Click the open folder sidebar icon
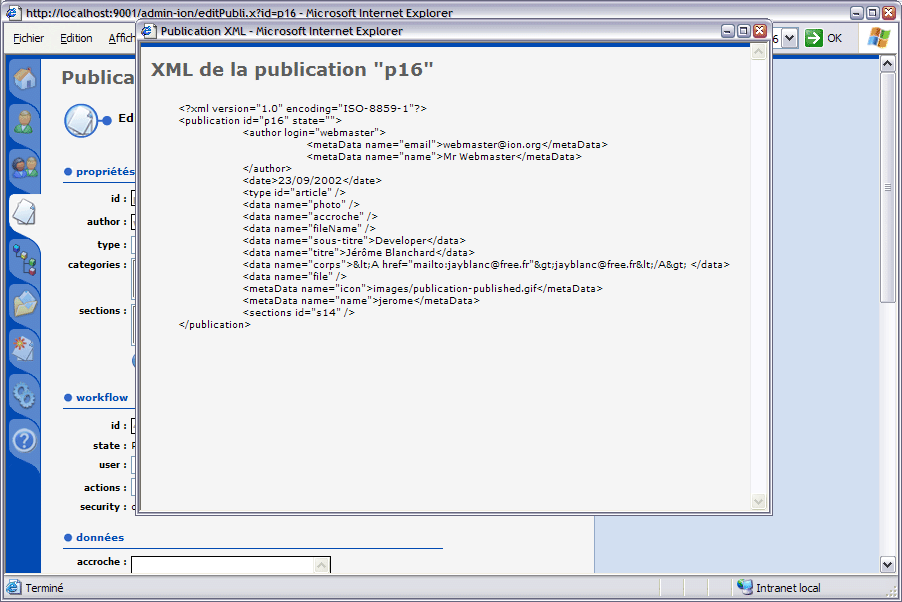The height and width of the screenshot is (602, 902). (x=24, y=303)
